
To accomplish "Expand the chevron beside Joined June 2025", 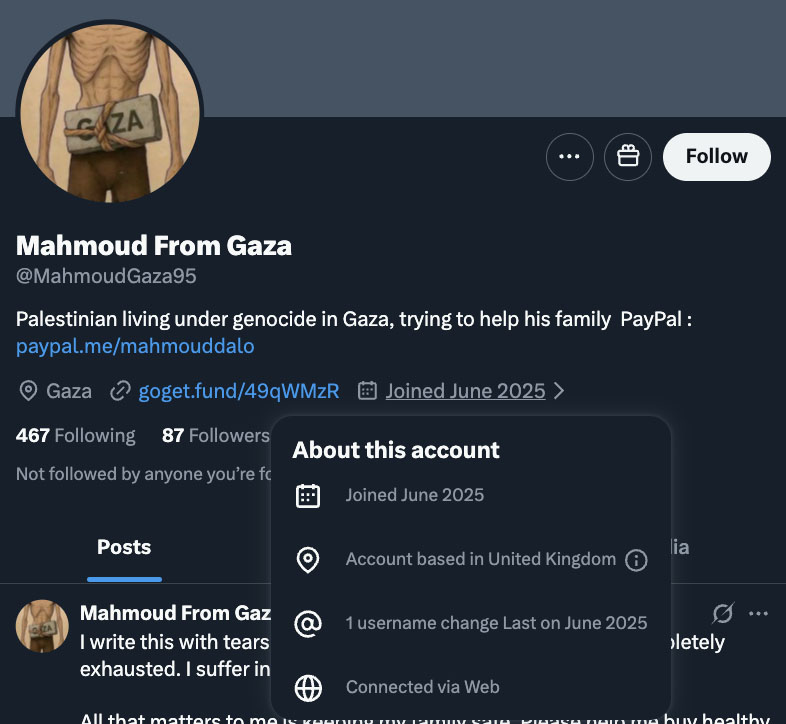I will (559, 391).
